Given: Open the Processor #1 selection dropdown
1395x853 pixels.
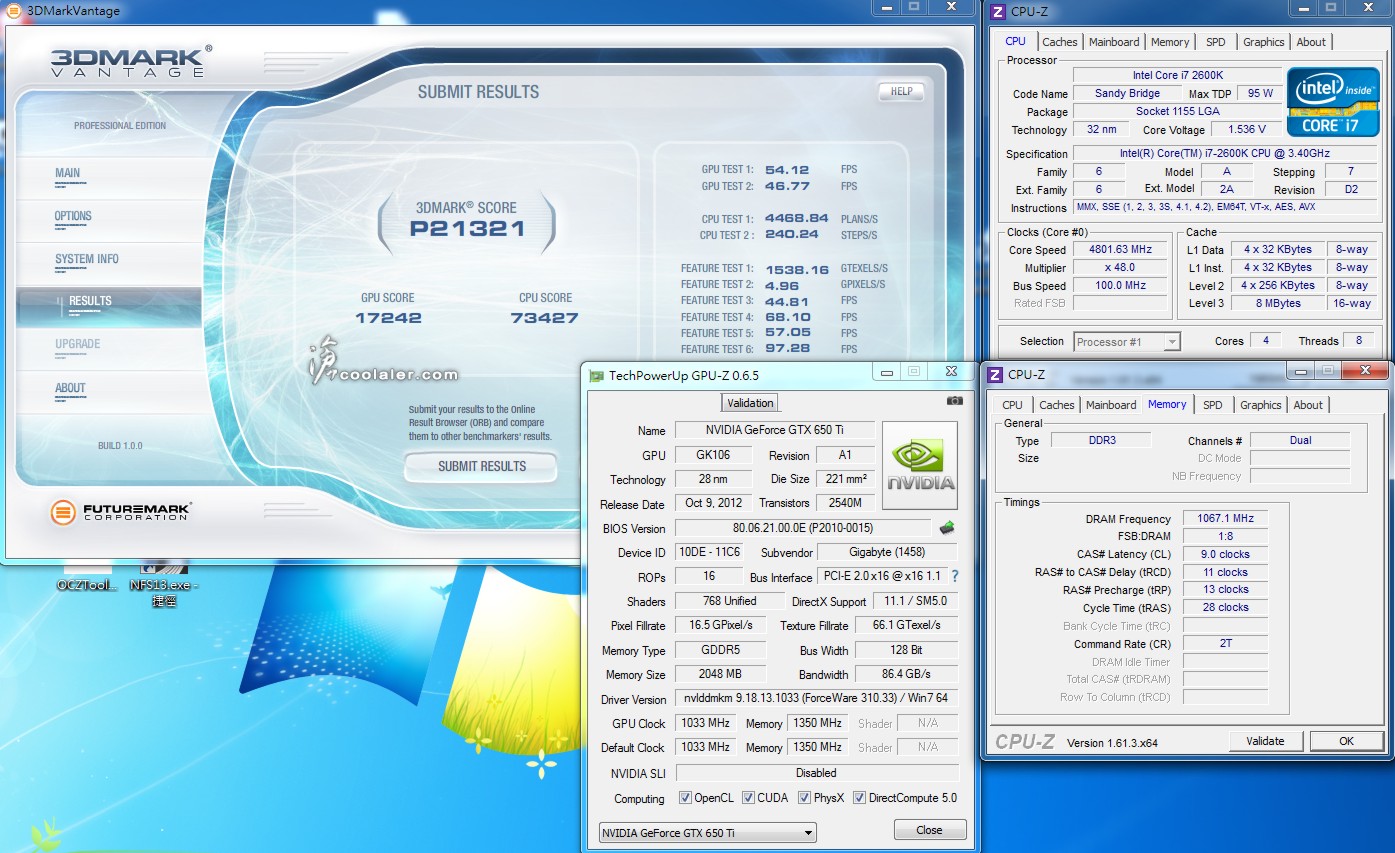Looking at the screenshot, I should point(1127,342).
